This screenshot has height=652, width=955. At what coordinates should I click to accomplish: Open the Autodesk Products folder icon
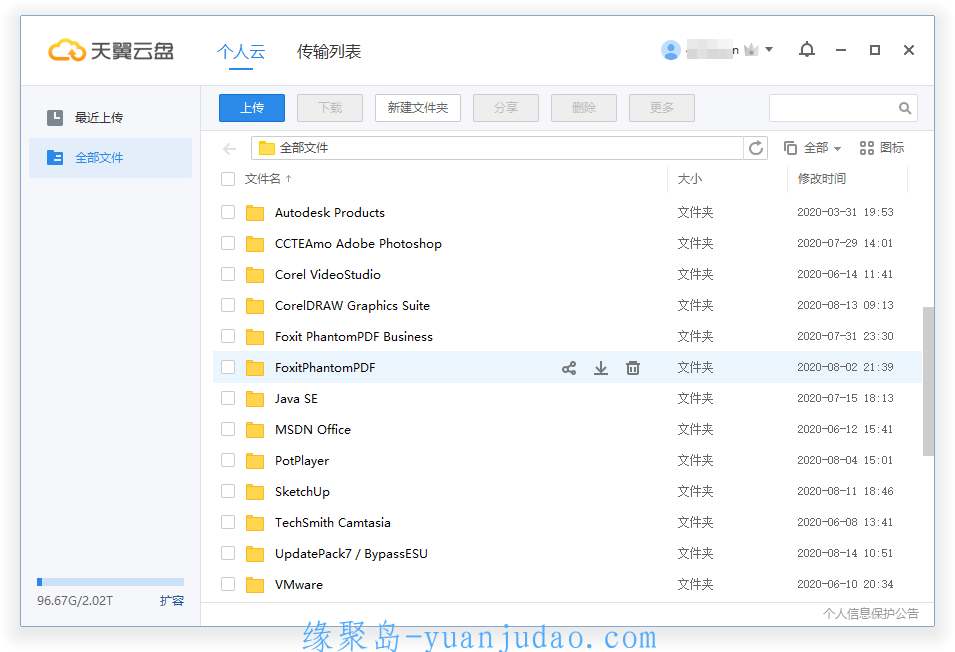pyautogui.click(x=255, y=213)
